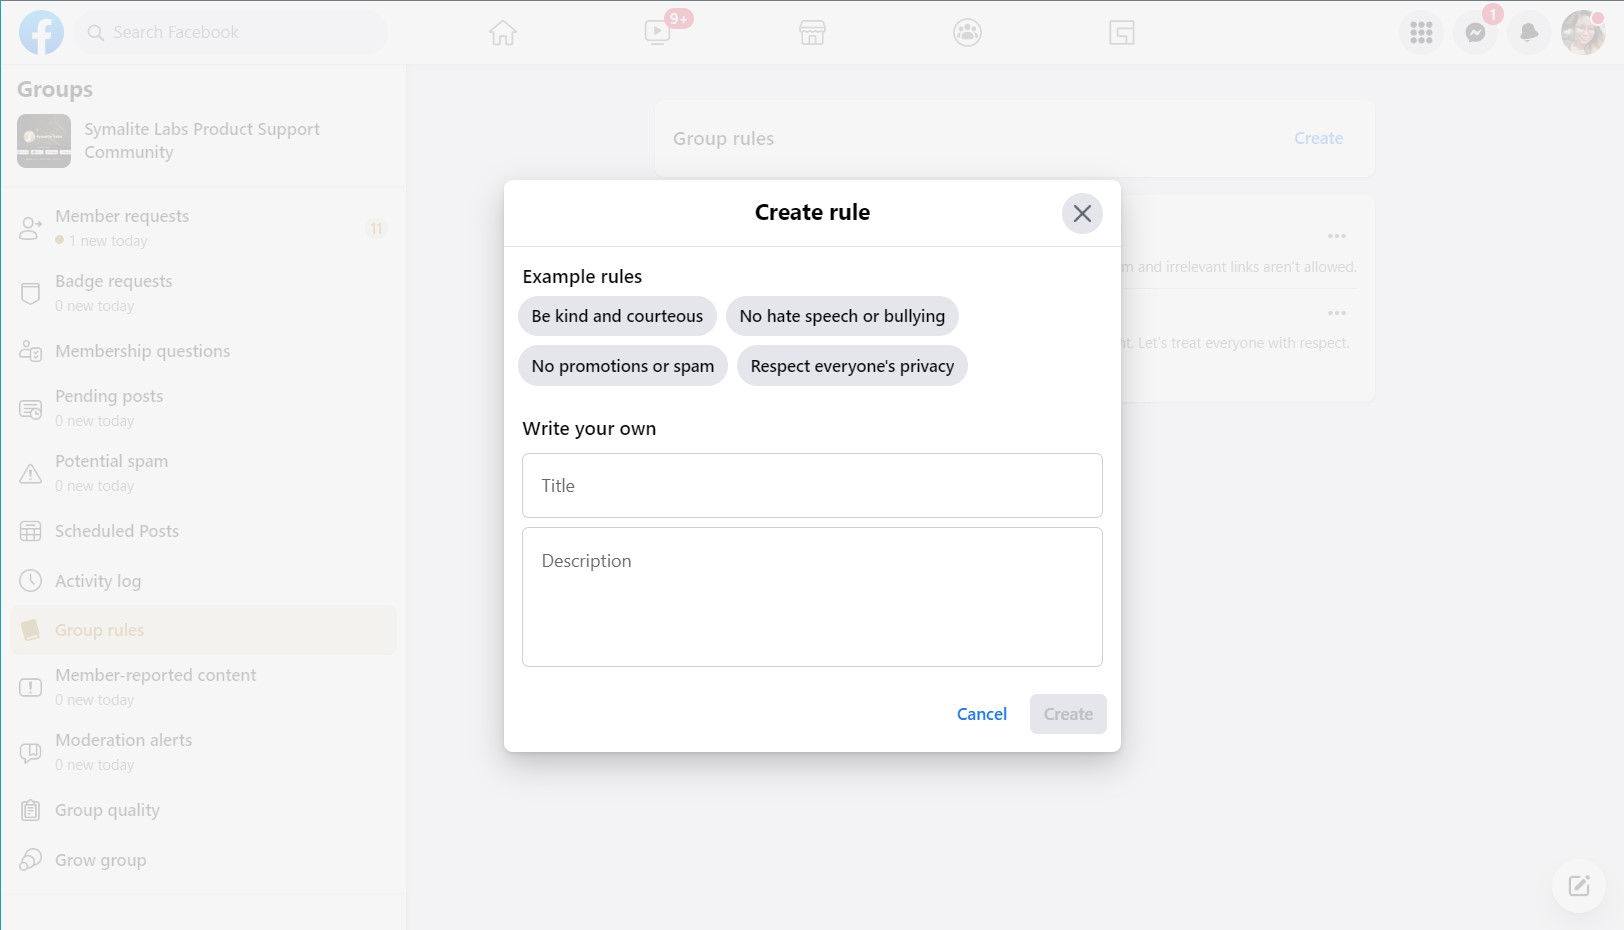
Task: Add the 'Be kind and courteous' example rule
Action: (x=616, y=315)
